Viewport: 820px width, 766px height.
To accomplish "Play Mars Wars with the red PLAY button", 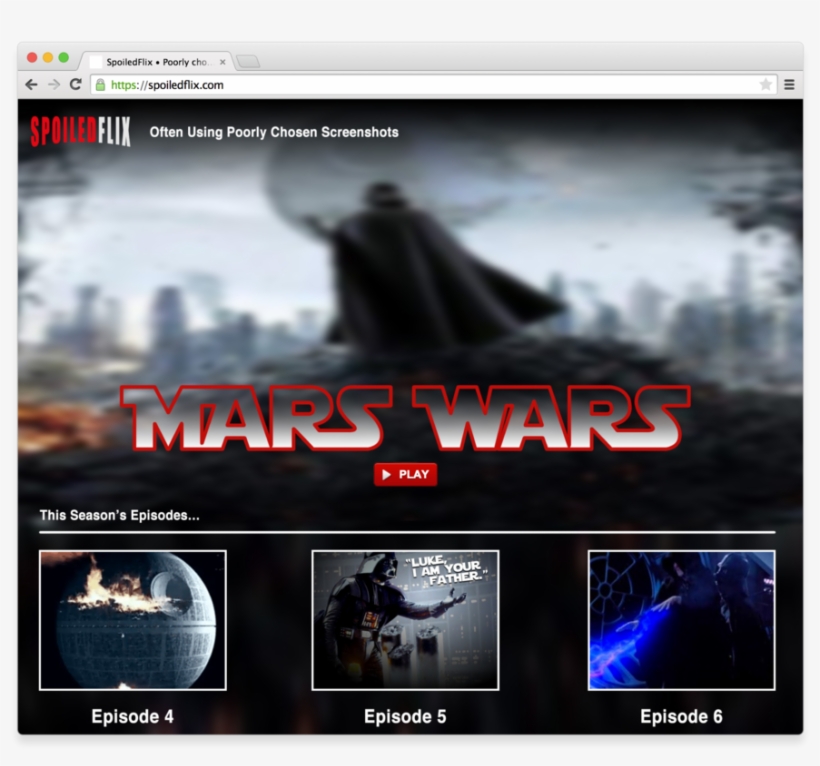I will click(x=405, y=474).
